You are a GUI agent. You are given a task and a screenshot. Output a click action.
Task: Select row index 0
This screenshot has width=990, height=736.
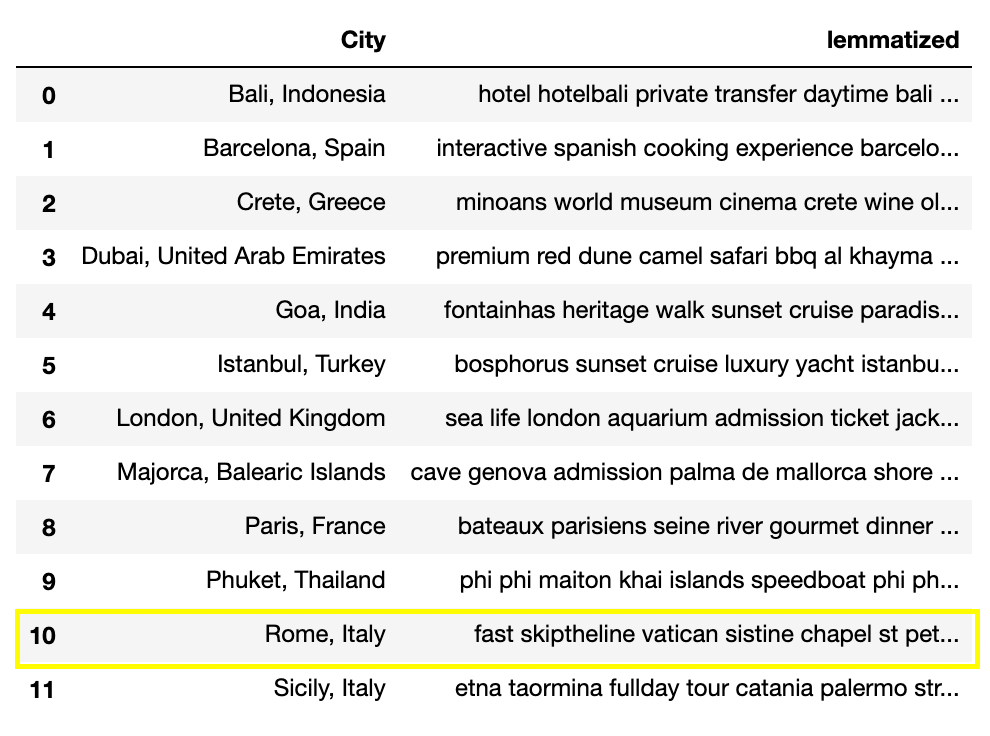[48, 95]
